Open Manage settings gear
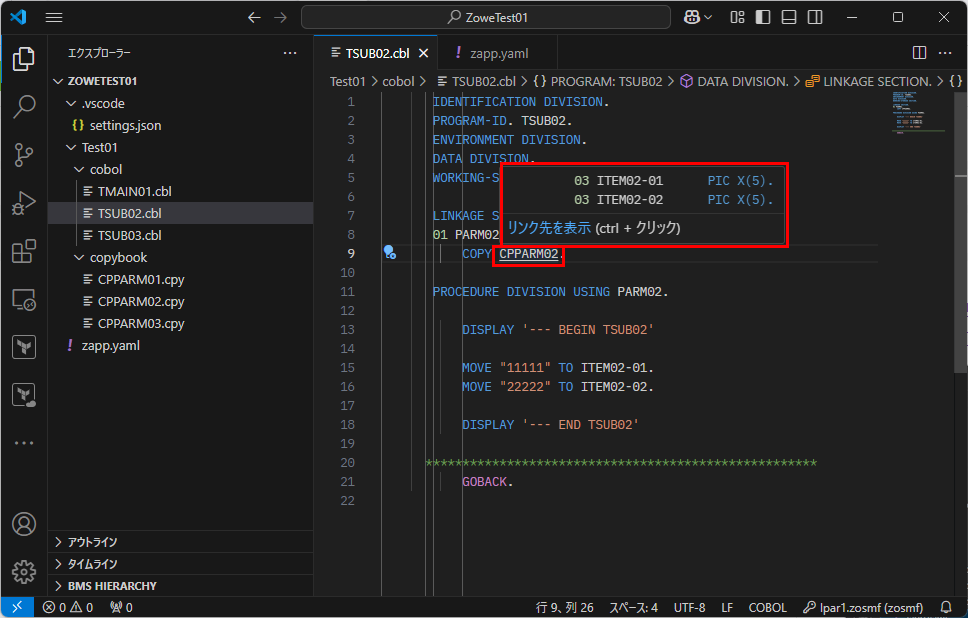The width and height of the screenshot is (968, 618). coord(24,572)
